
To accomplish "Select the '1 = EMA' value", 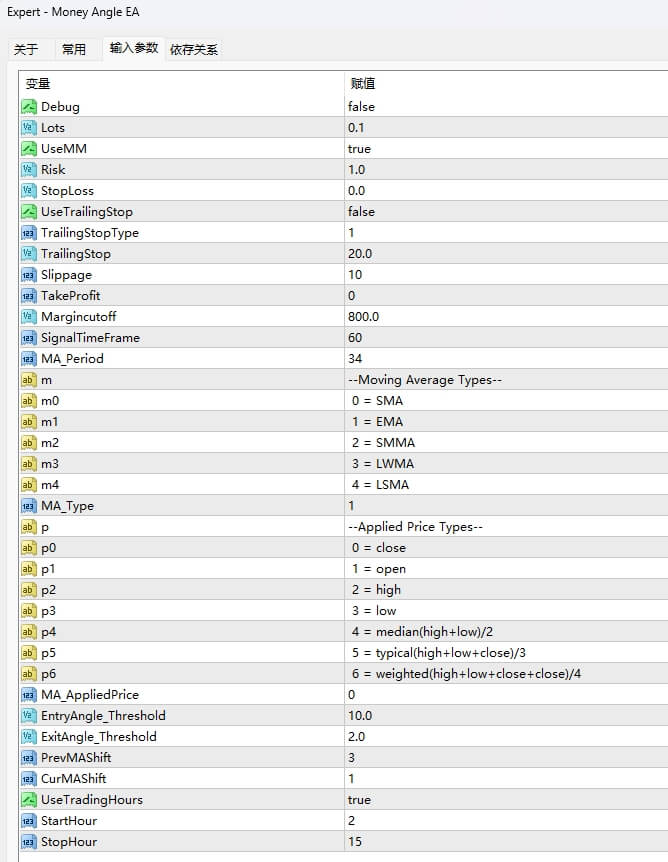I will (x=377, y=422).
